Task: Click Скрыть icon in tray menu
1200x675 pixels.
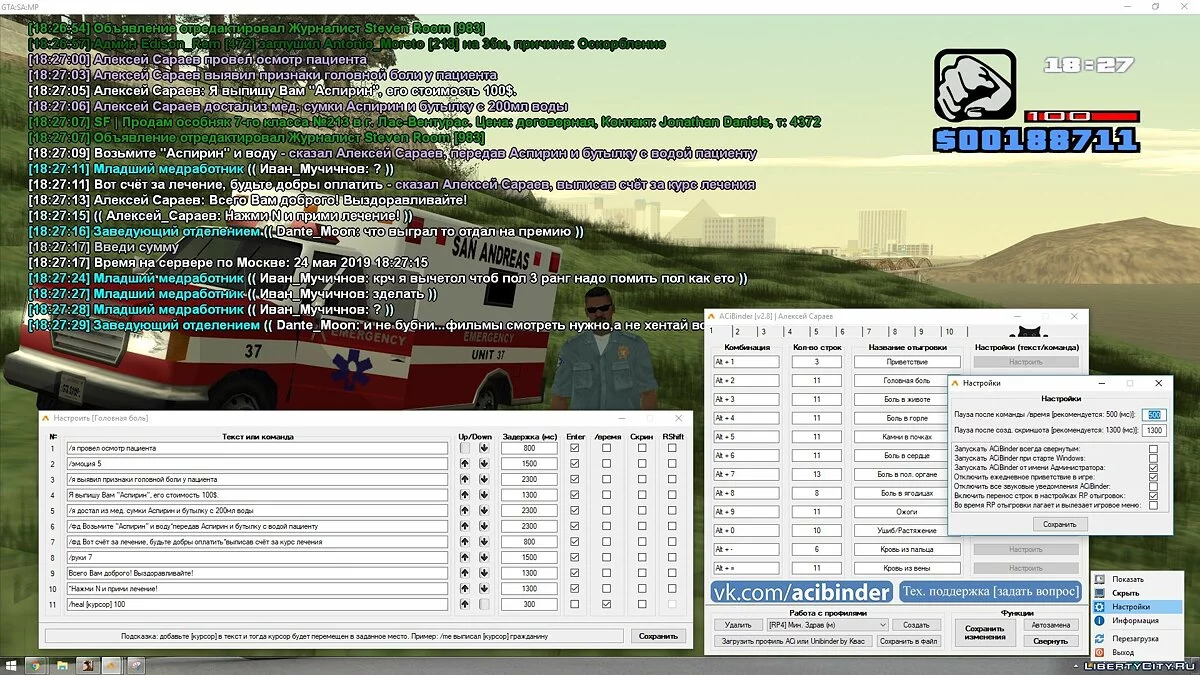Action: 1100,593
